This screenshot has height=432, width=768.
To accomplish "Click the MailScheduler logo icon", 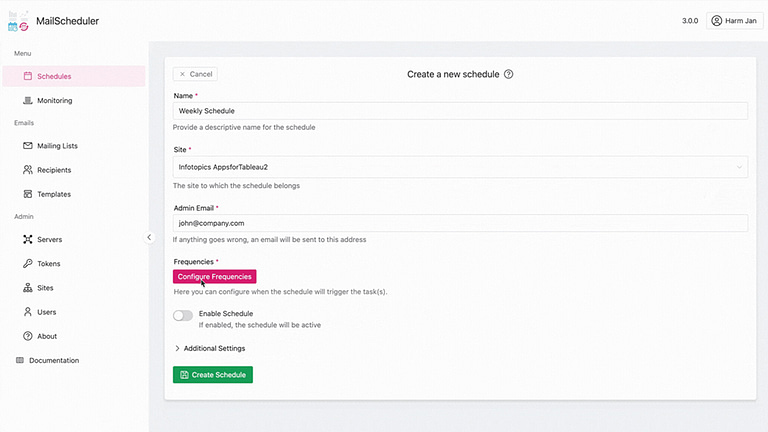I will tap(18, 20).
